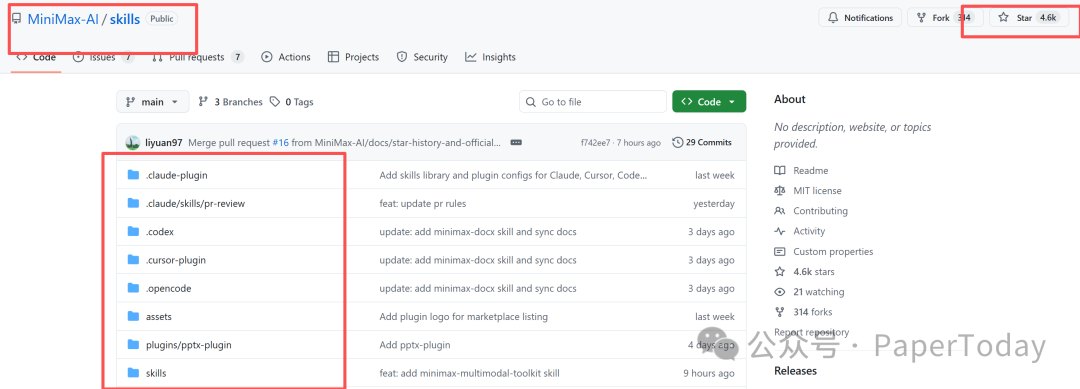Viewport: 1080px width, 389px height.
Task: Focus the Go to file search field
Action: pos(593,102)
